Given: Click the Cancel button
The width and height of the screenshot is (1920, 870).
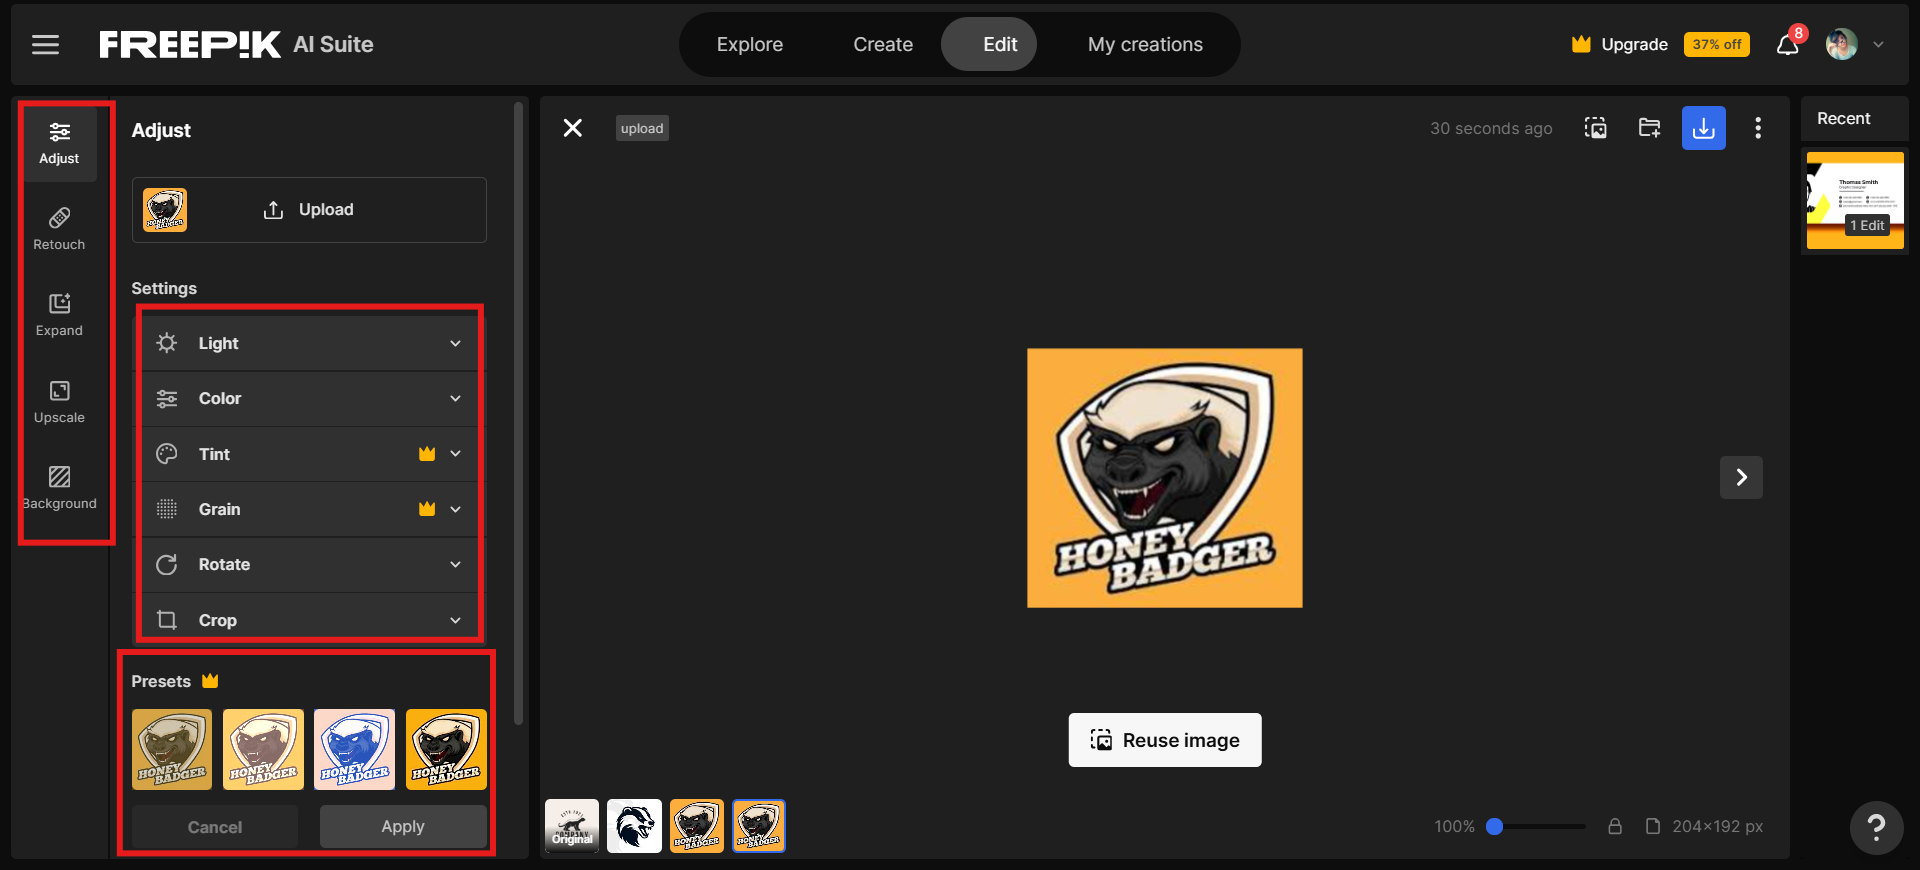Looking at the screenshot, I should tap(215, 827).
